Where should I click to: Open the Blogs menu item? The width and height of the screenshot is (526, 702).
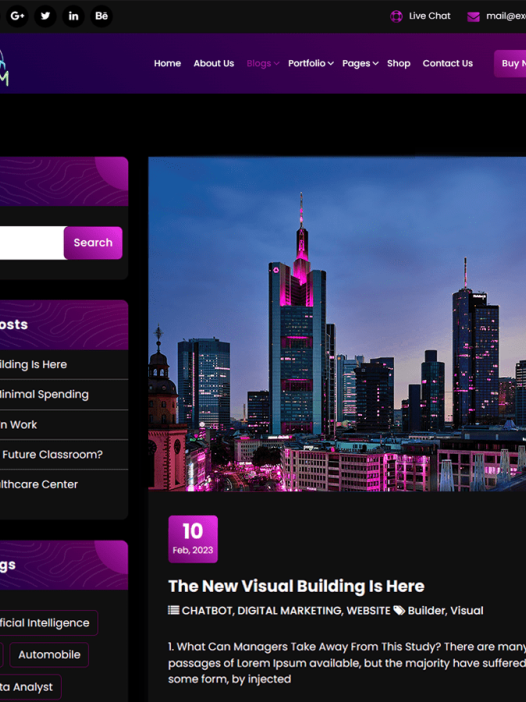(259, 64)
